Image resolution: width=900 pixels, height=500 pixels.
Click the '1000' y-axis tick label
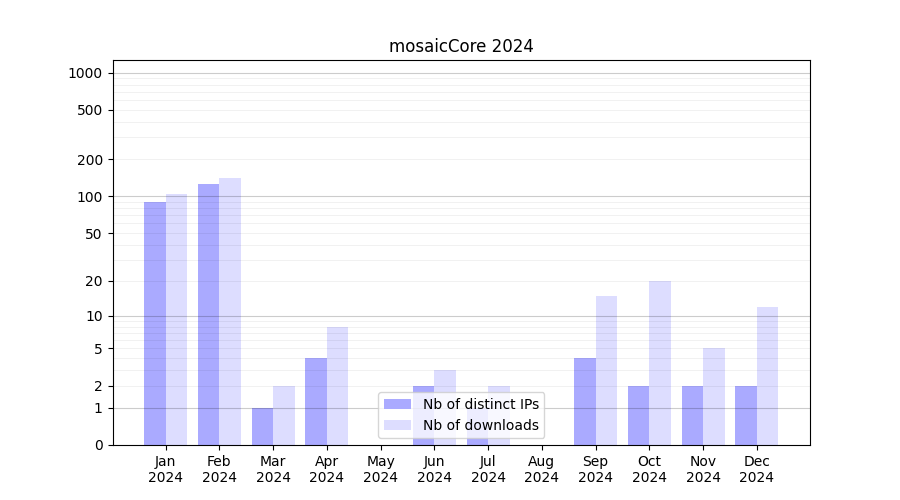pyautogui.click(x=85, y=73)
